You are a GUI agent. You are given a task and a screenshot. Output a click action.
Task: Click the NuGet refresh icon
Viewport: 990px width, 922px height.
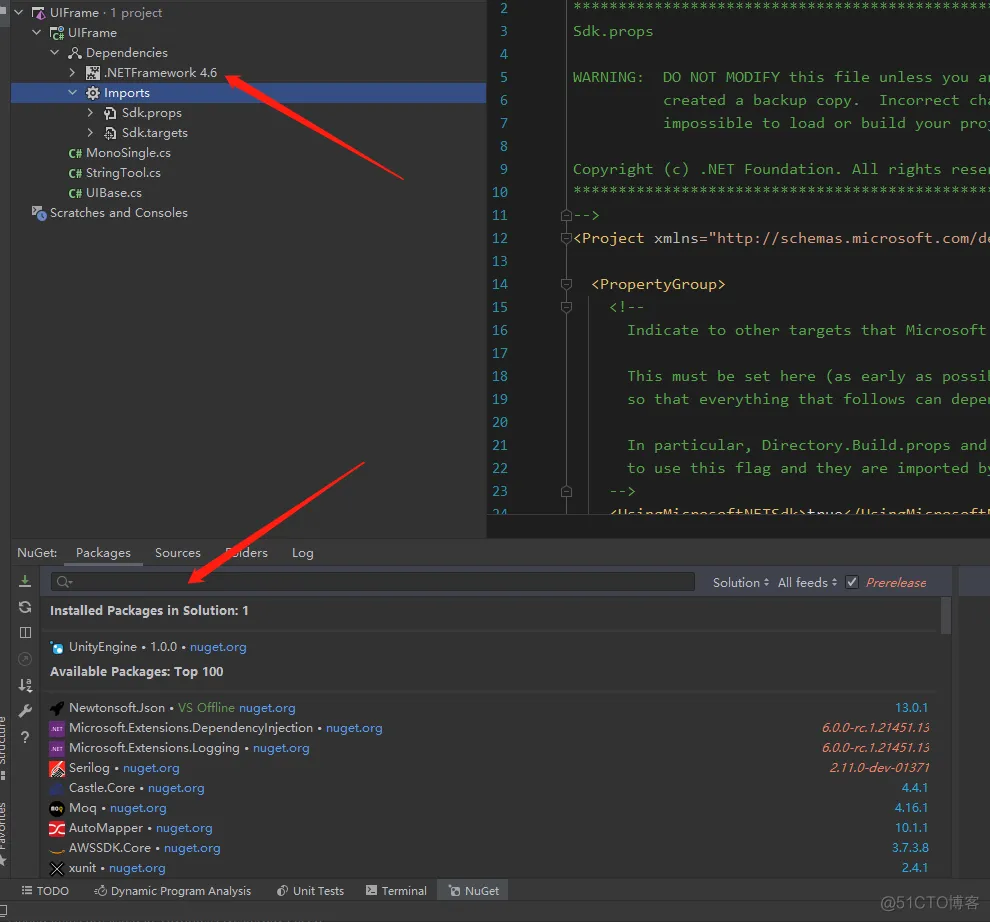25,607
